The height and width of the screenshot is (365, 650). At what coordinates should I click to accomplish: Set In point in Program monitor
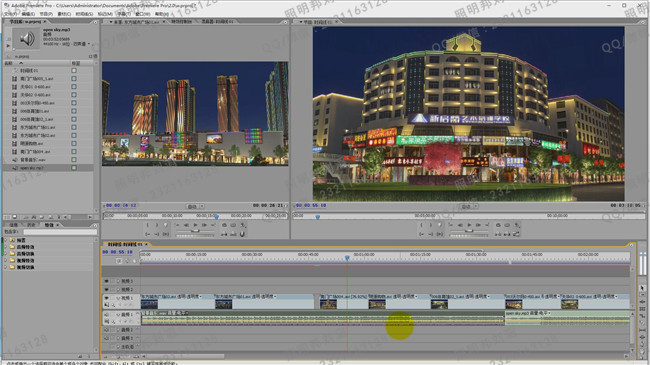[x=421, y=225]
